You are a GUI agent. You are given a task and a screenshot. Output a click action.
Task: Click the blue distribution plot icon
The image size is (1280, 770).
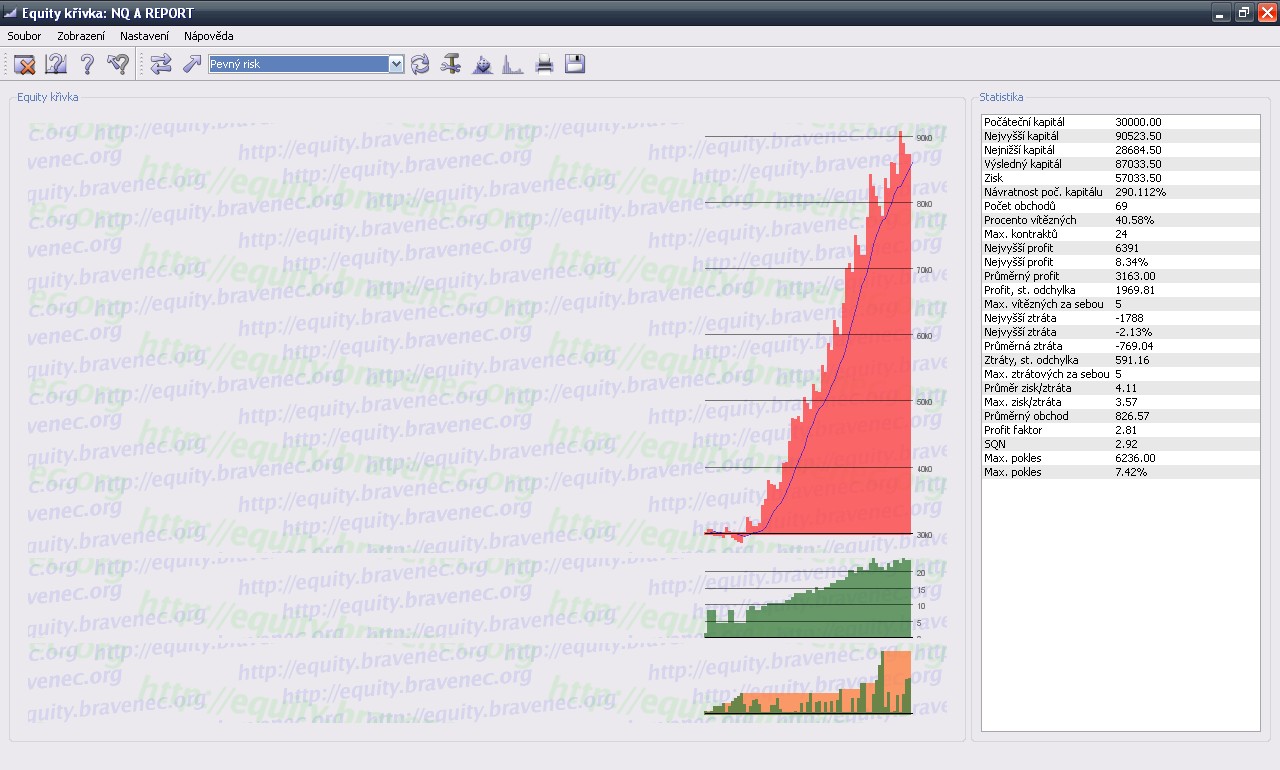tap(482, 64)
